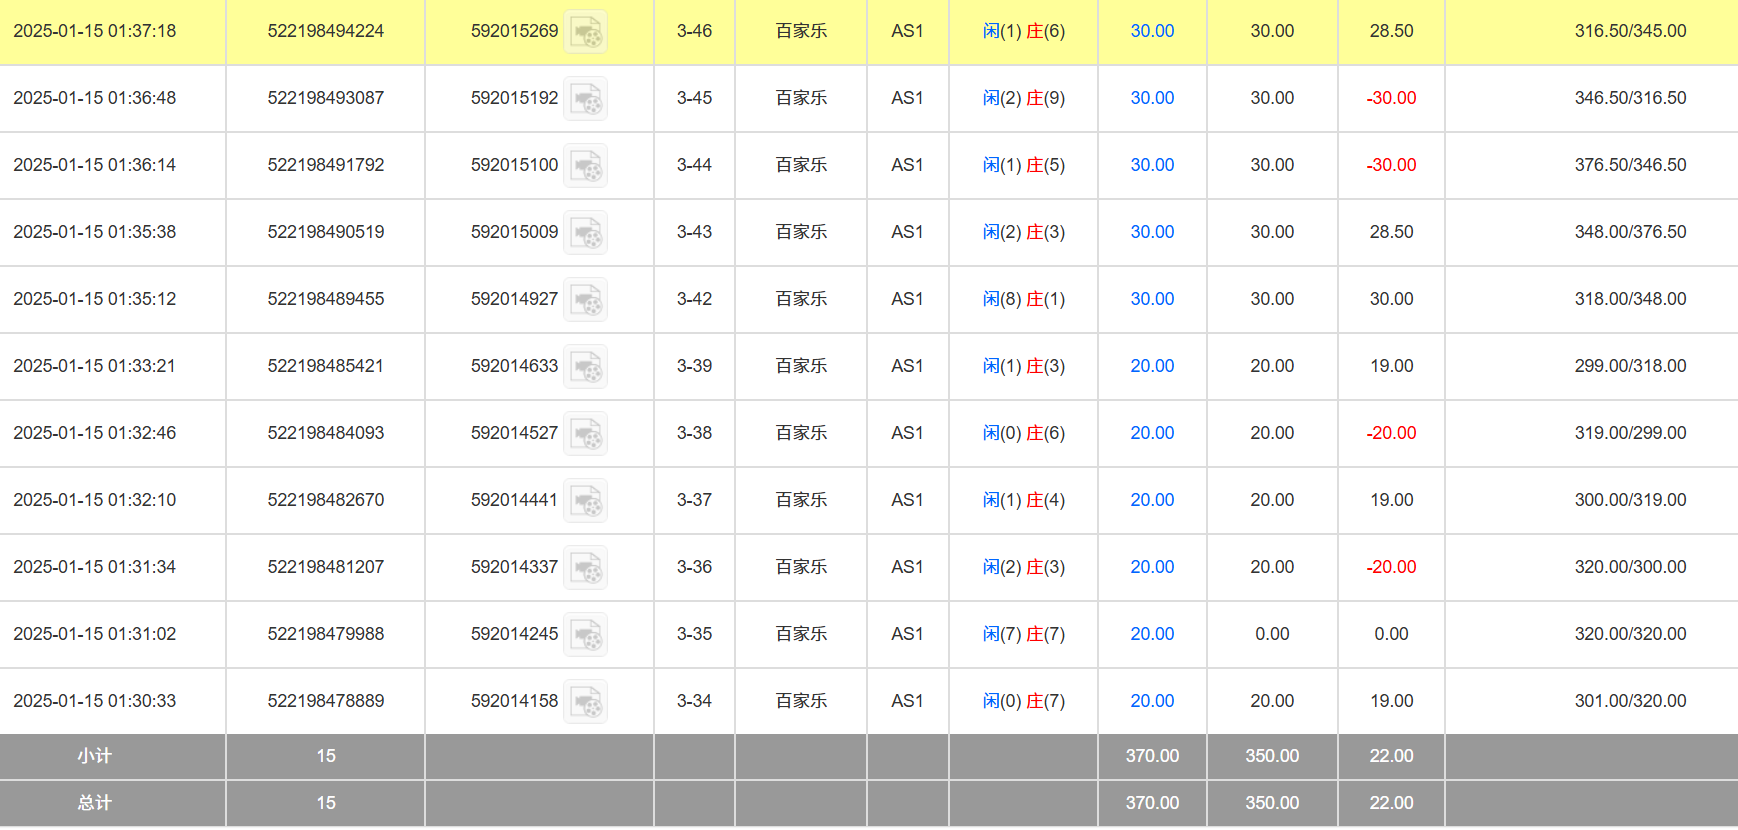Open video replay icon for round 592015269
Viewport: 1738px width, 830px height.
coord(585,32)
